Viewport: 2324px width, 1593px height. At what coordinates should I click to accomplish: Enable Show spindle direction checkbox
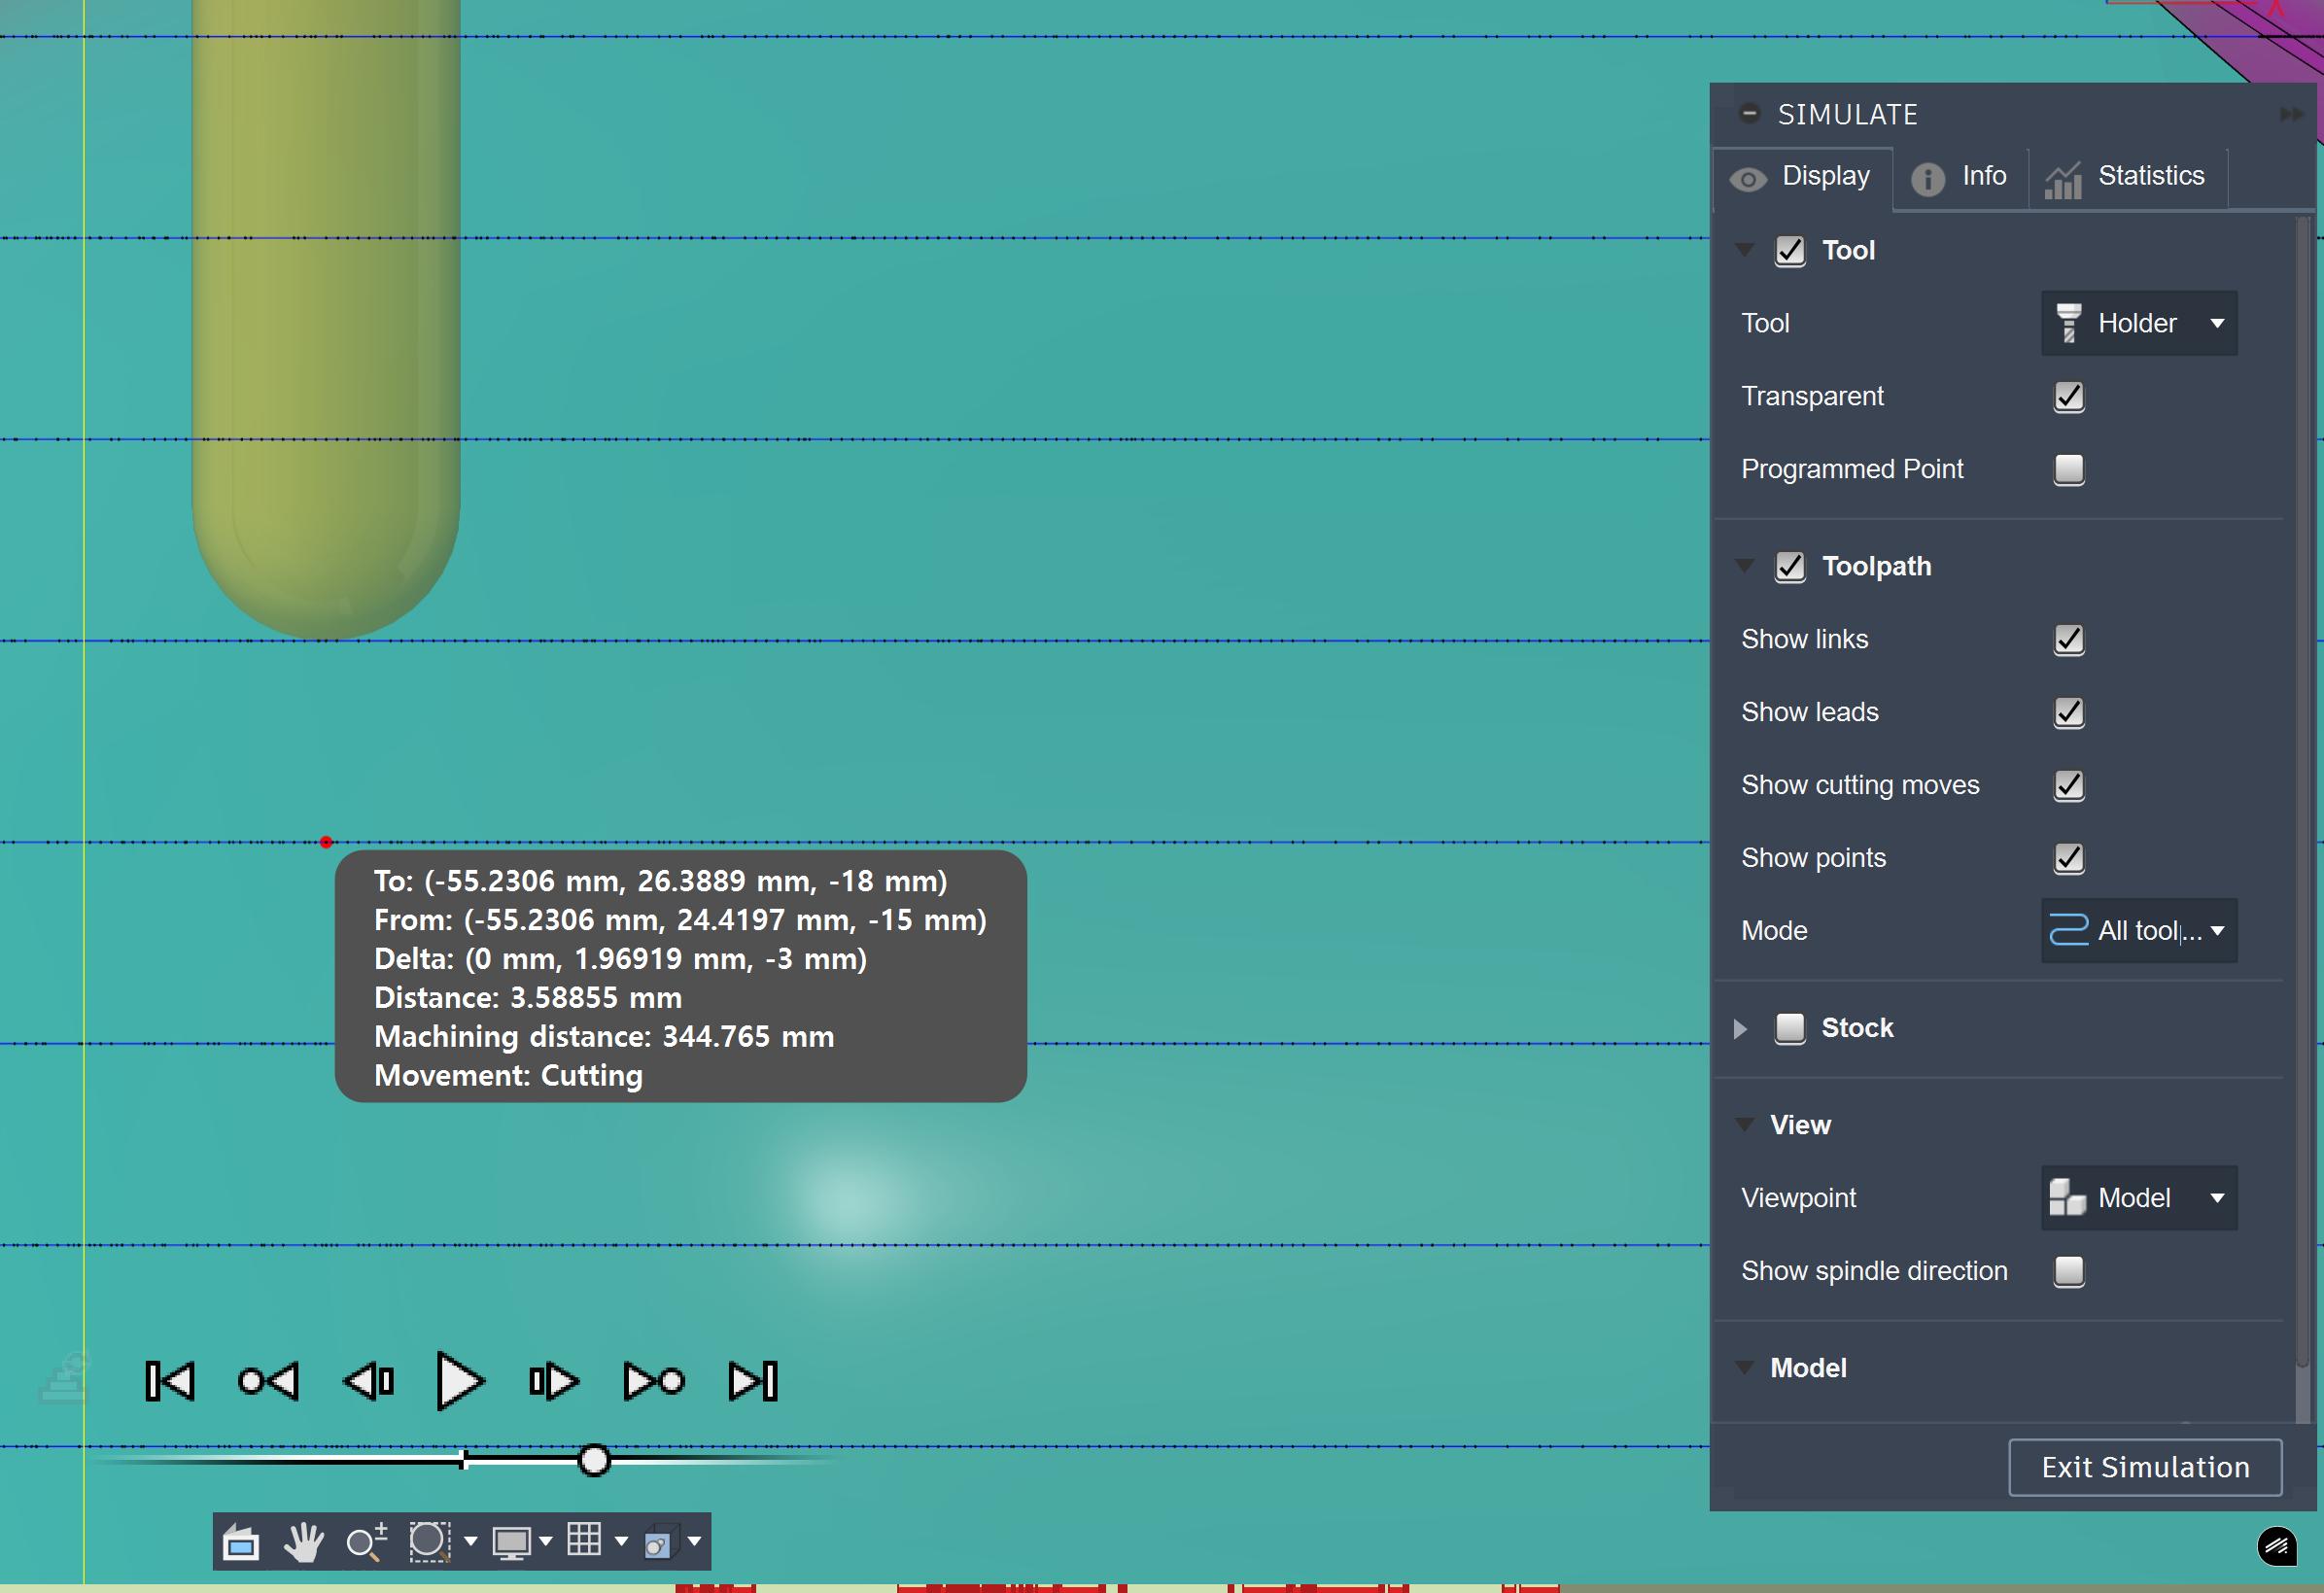[2068, 1271]
